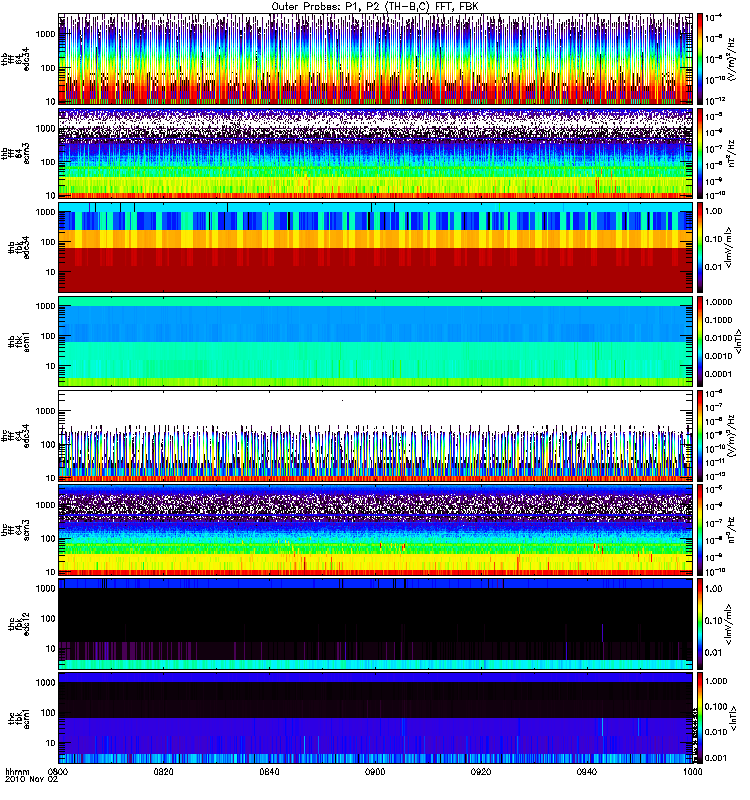Screen dimensions: 750x800
Task: Click the 0840 time axis label
Action: point(269,772)
